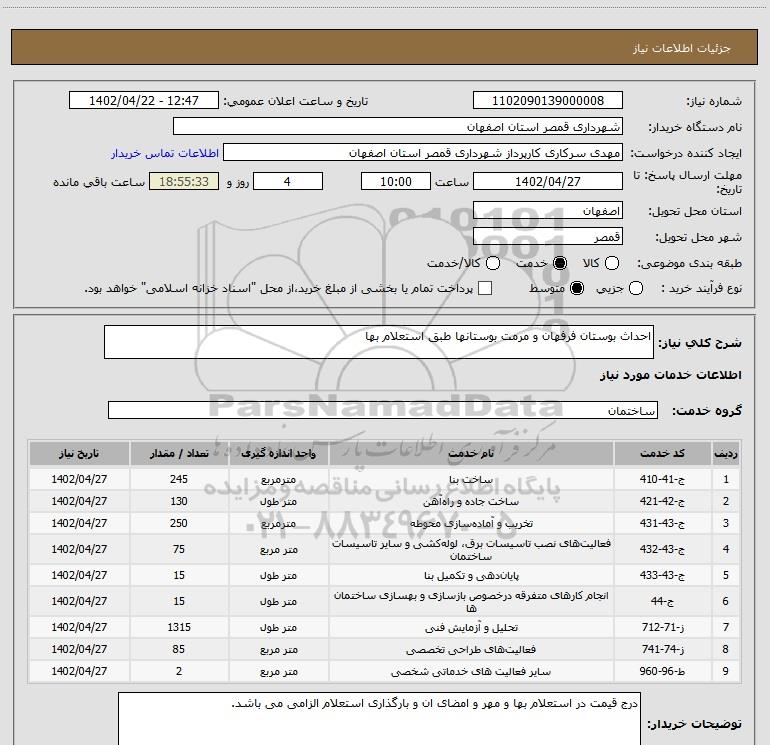Image resolution: width=770 pixels, height=745 pixels.
Task: Click the request number field 1102090139000008
Action: 548,101
